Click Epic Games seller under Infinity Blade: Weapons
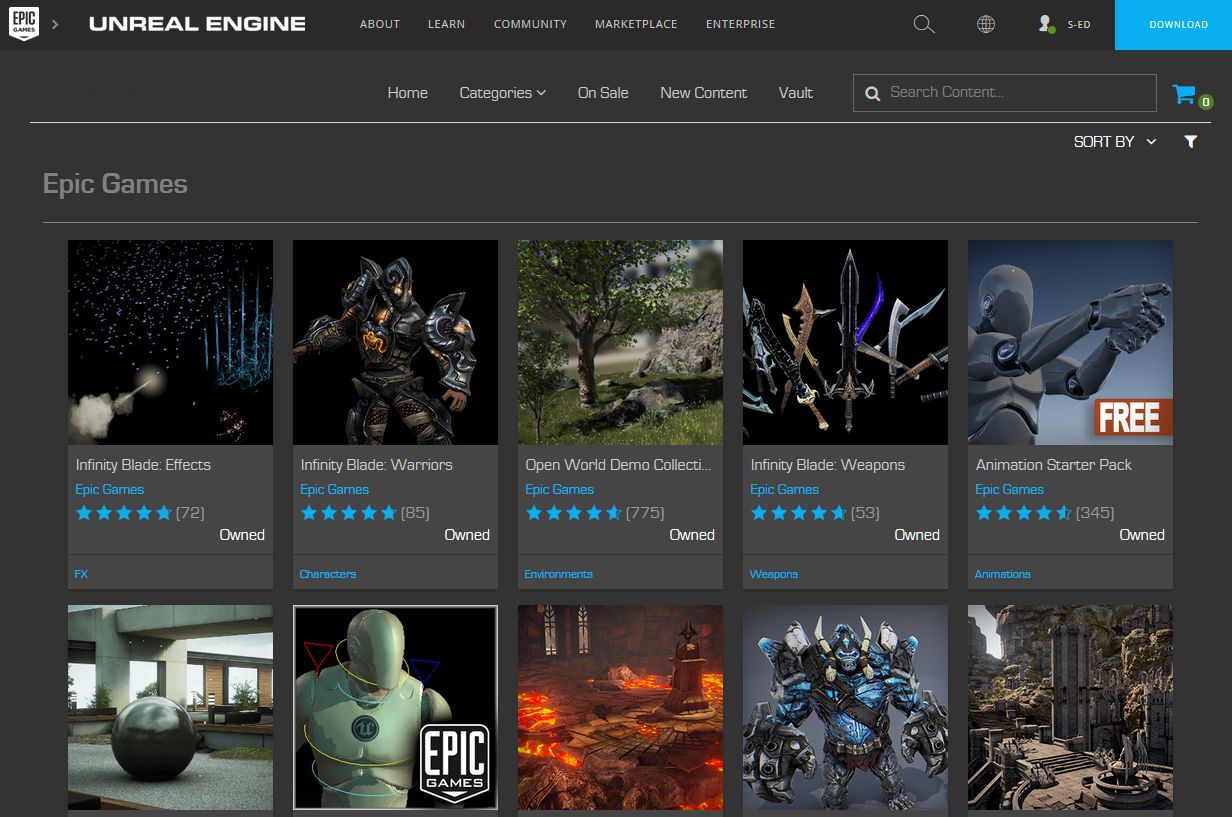 [784, 489]
